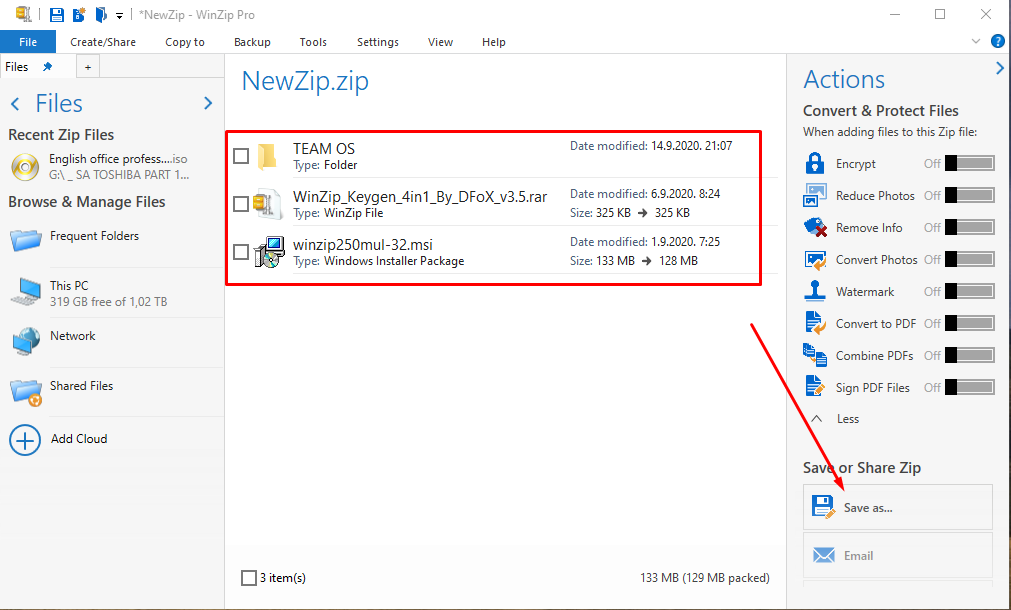
Task: Select winzip250mul-32.msi file name
Action: click(x=362, y=245)
